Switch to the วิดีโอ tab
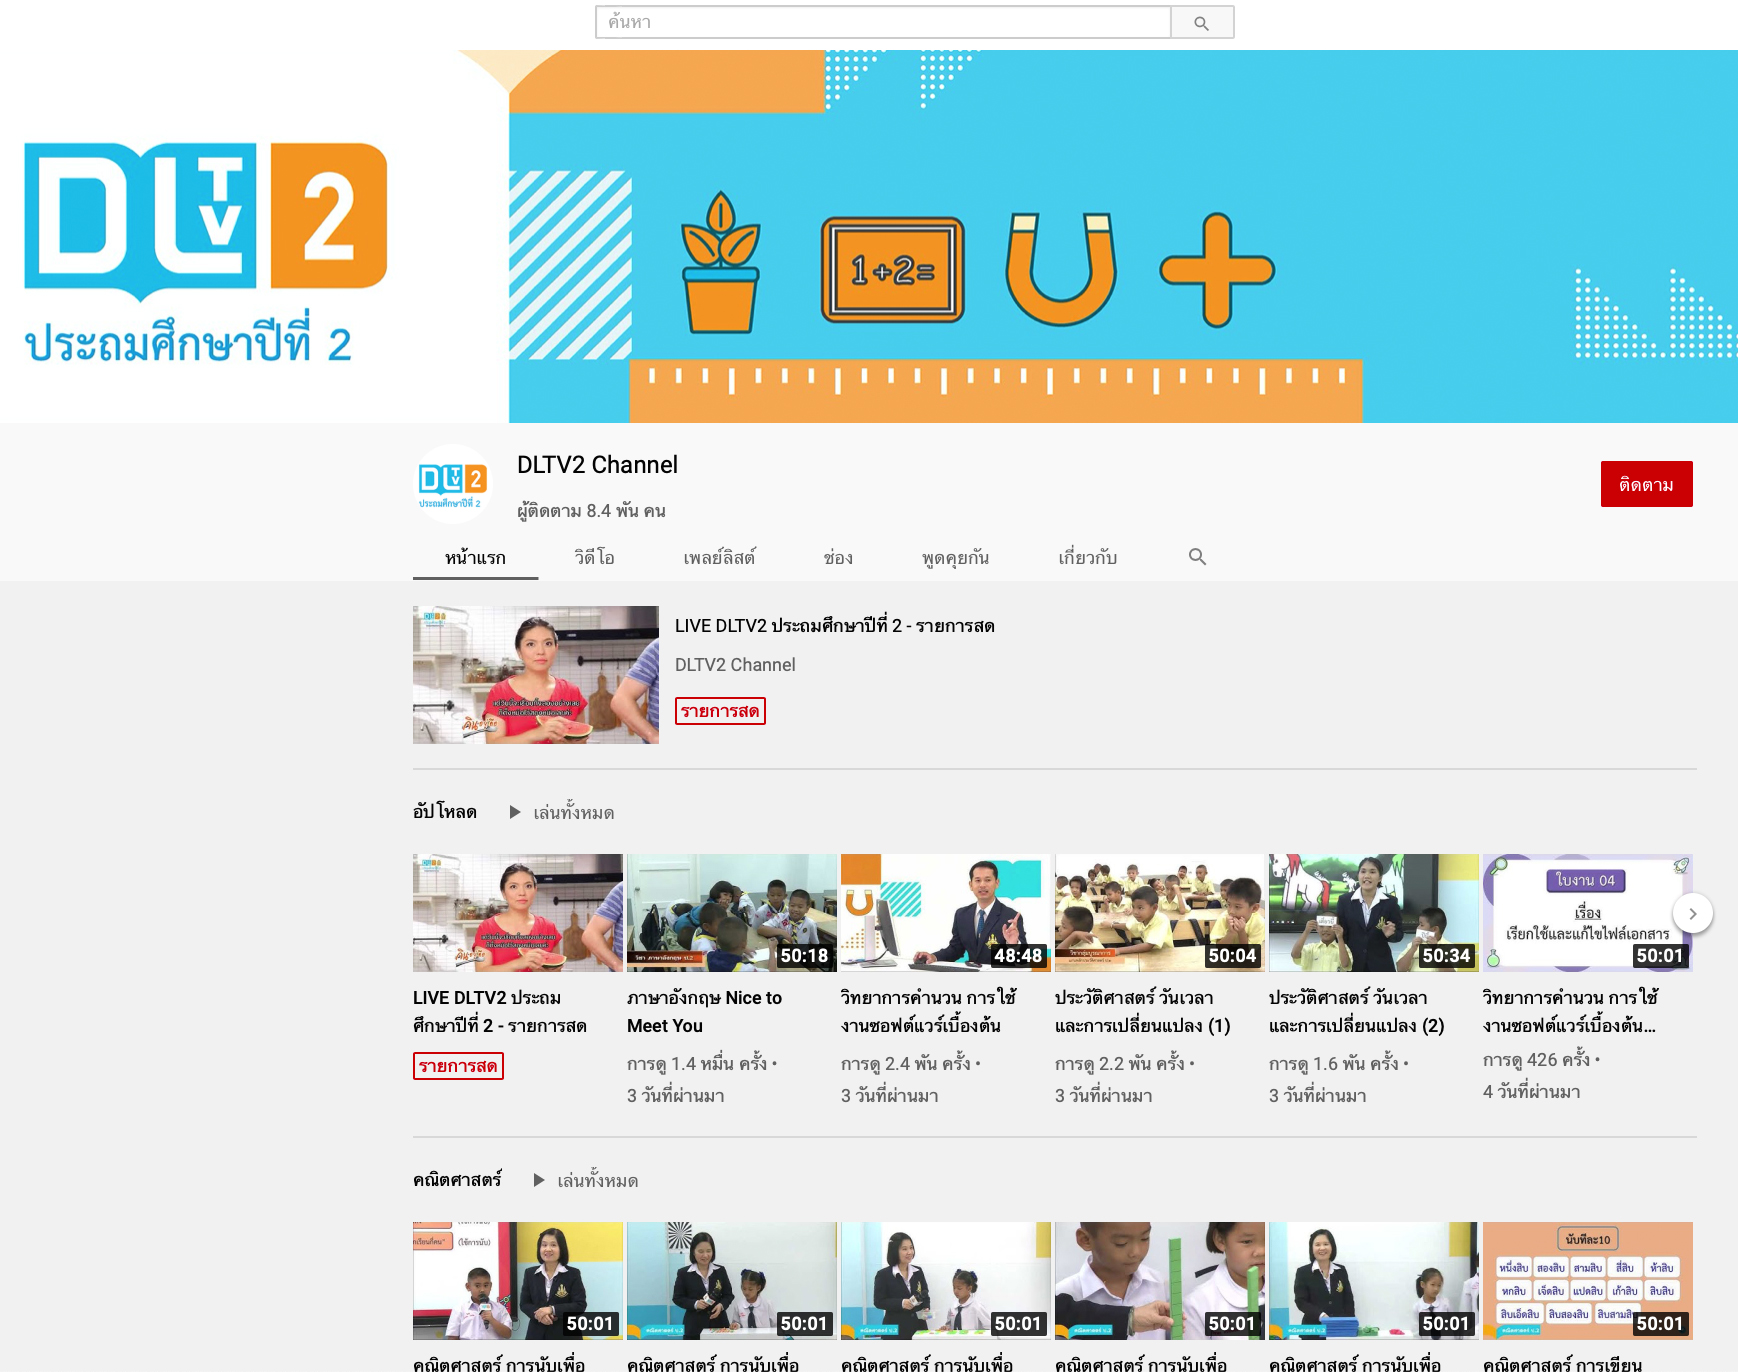Viewport: 1738px width, 1372px height. tap(594, 558)
